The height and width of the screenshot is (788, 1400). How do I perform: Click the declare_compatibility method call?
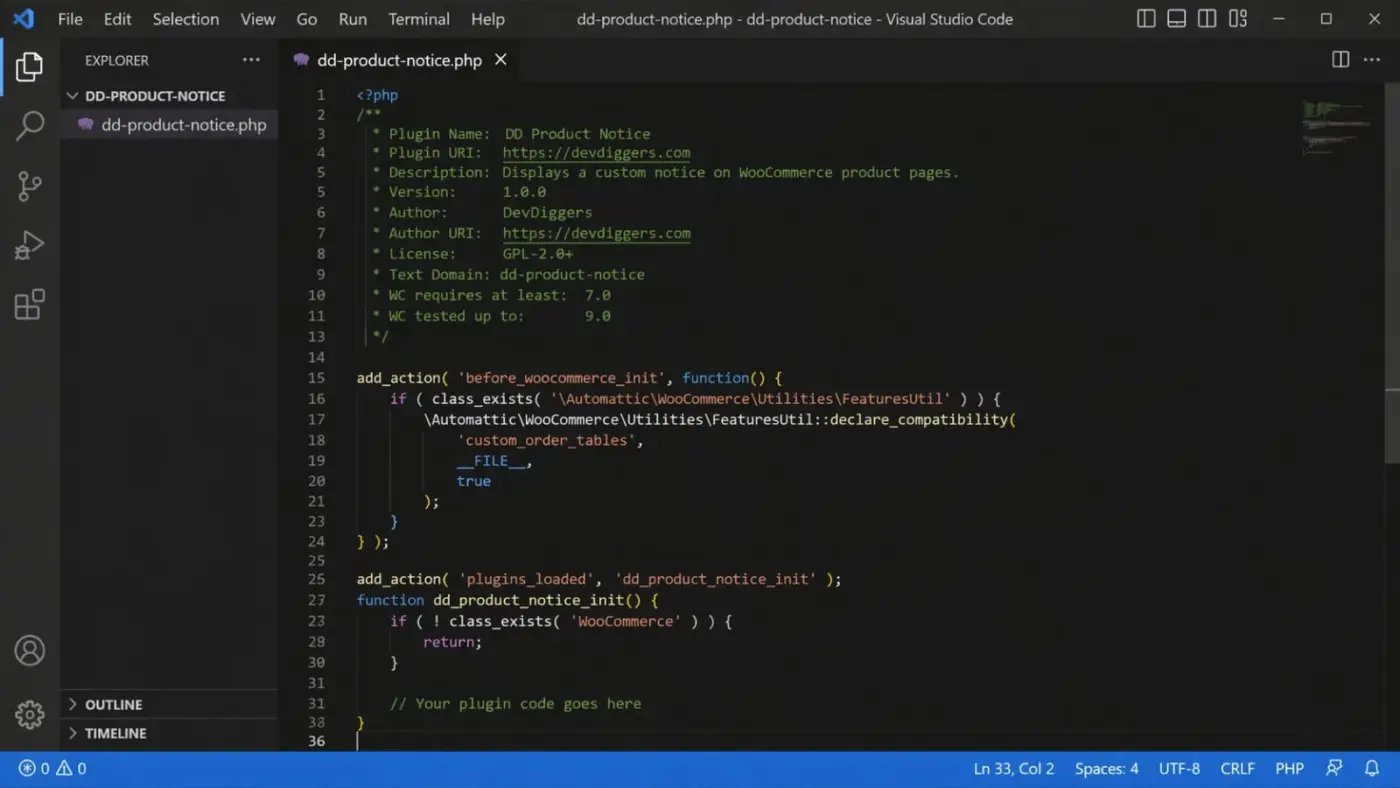919,420
